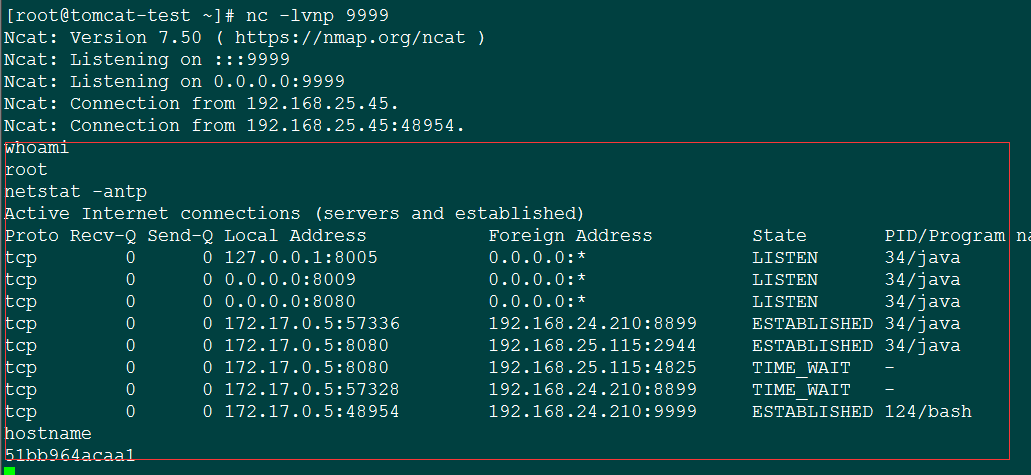Click the Foreign Address column header
This screenshot has width=1031, height=475.
pyautogui.click(x=570, y=236)
